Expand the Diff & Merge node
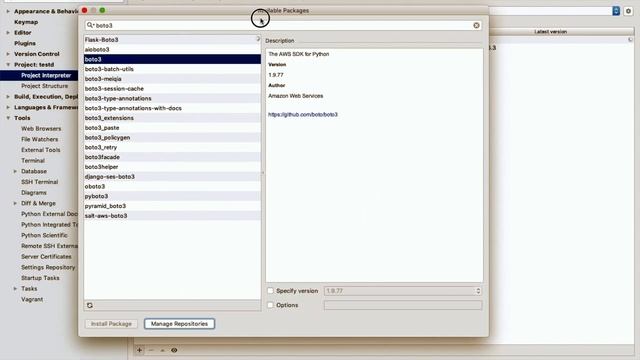640x360 pixels. click(15, 203)
